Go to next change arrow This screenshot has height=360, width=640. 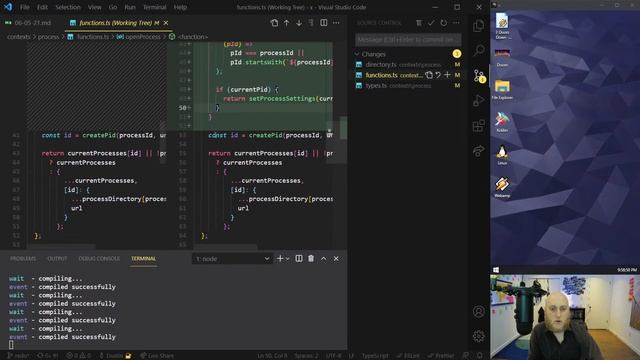(299, 23)
